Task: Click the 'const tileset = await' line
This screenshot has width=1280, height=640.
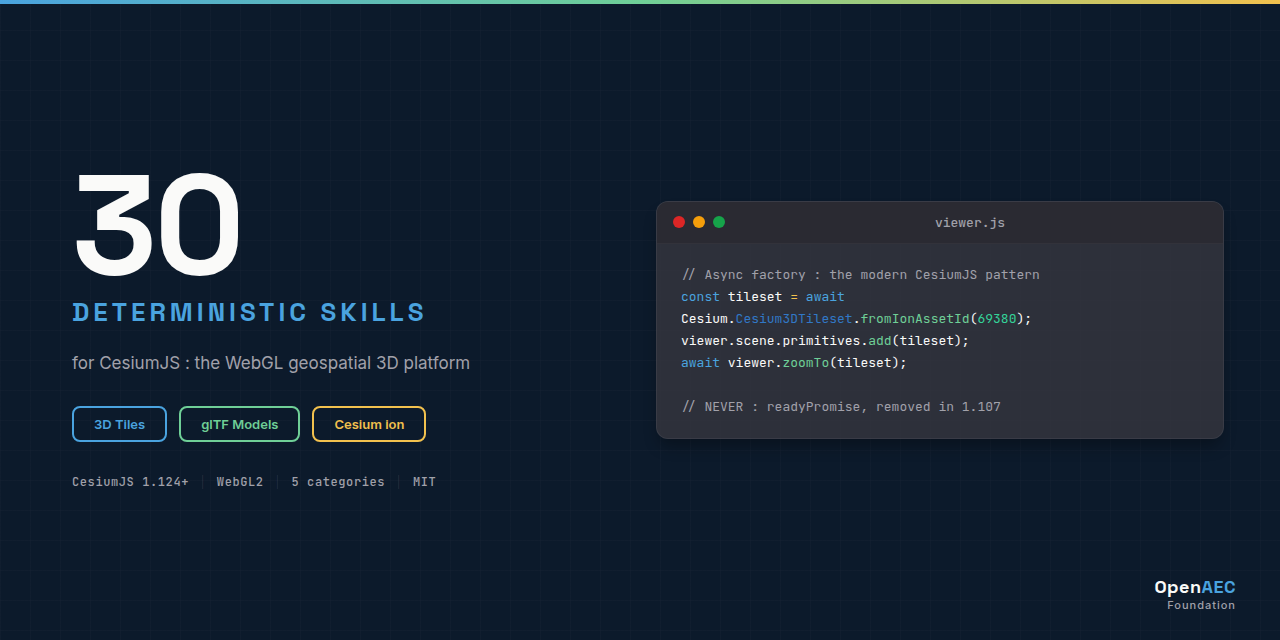Action: coord(763,297)
